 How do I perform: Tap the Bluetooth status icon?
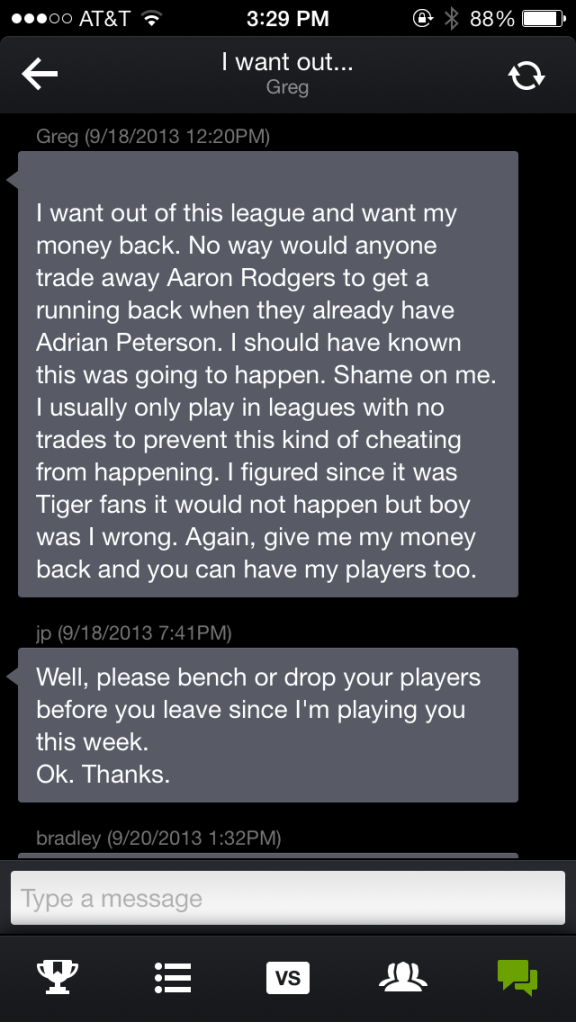451,19
